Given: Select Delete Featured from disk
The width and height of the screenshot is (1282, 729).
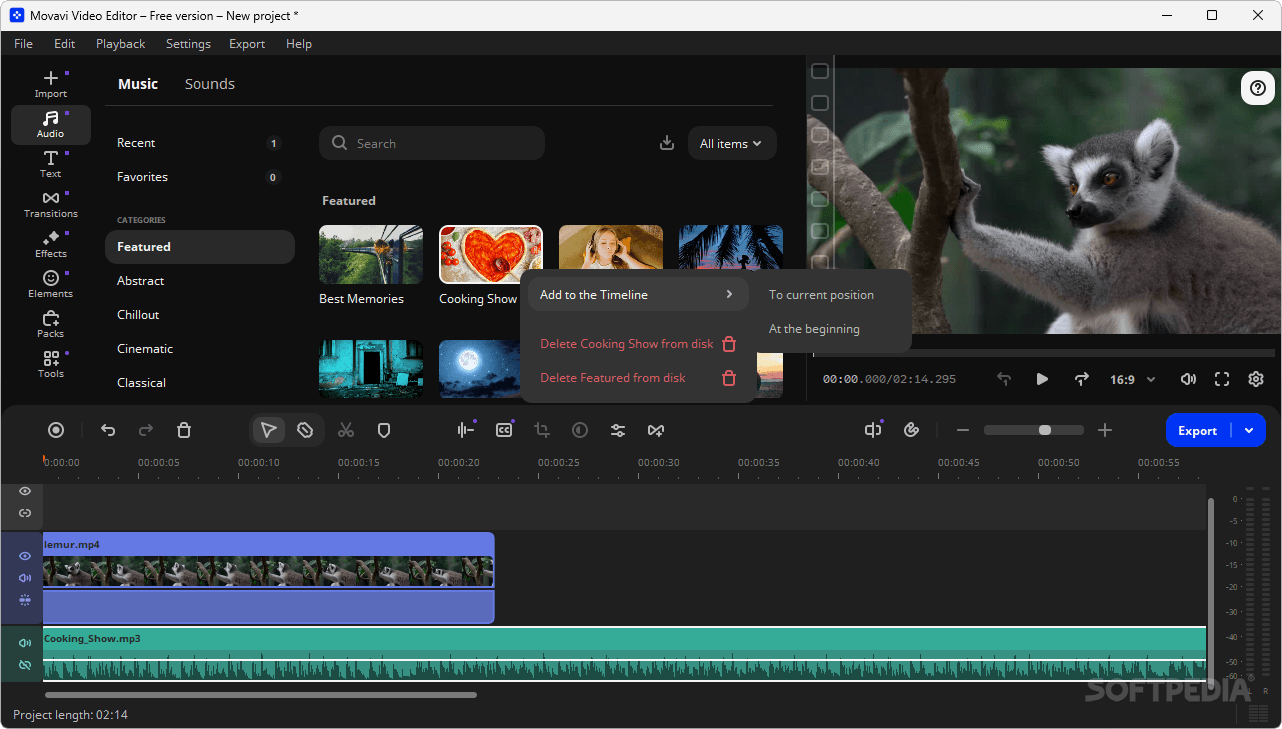Looking at the screenshot, I should 638,378.
